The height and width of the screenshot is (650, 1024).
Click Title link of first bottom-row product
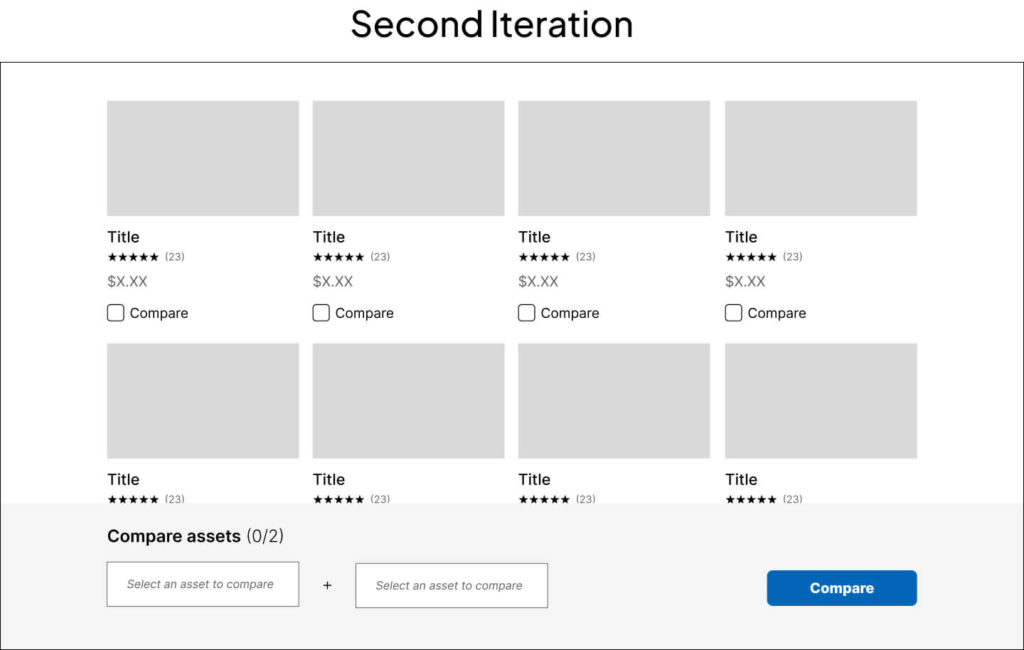coord(123,480)
